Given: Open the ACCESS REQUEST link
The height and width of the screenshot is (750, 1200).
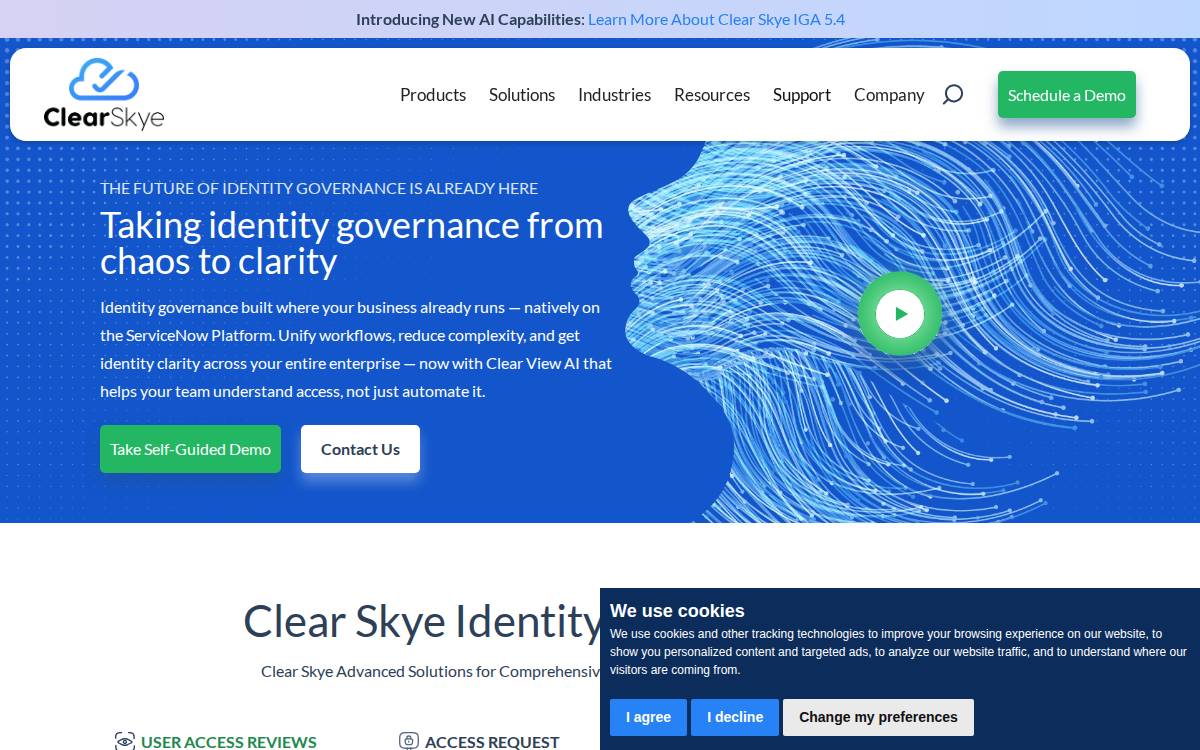Looking at the screenshot, I should click(492, 742).
